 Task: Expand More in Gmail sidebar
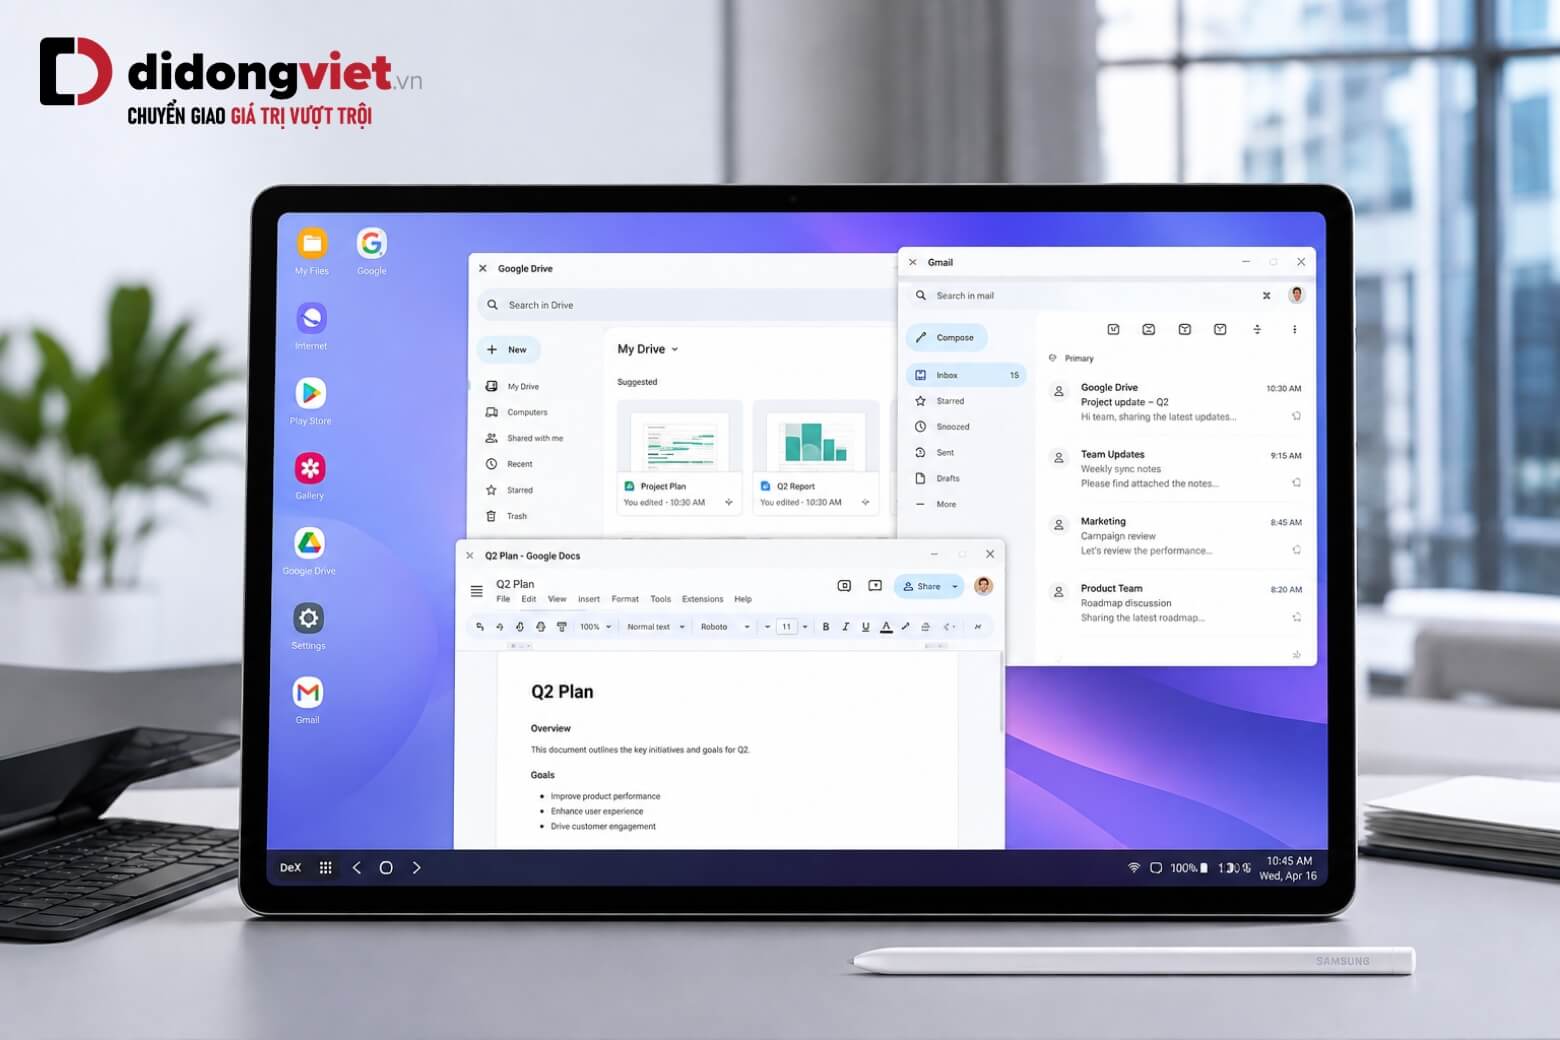936,504
